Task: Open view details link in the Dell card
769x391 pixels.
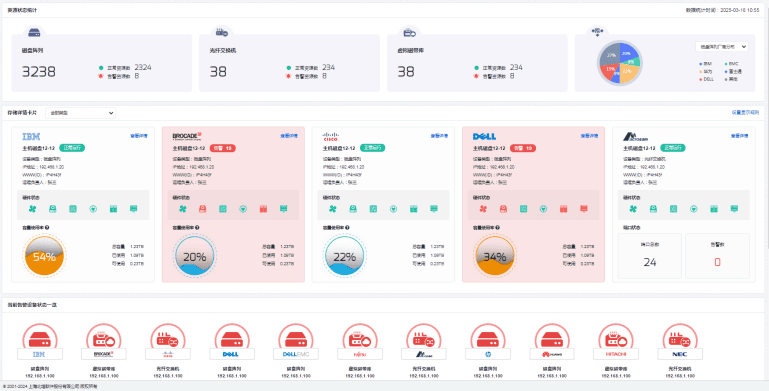Action: coord(590,136)
